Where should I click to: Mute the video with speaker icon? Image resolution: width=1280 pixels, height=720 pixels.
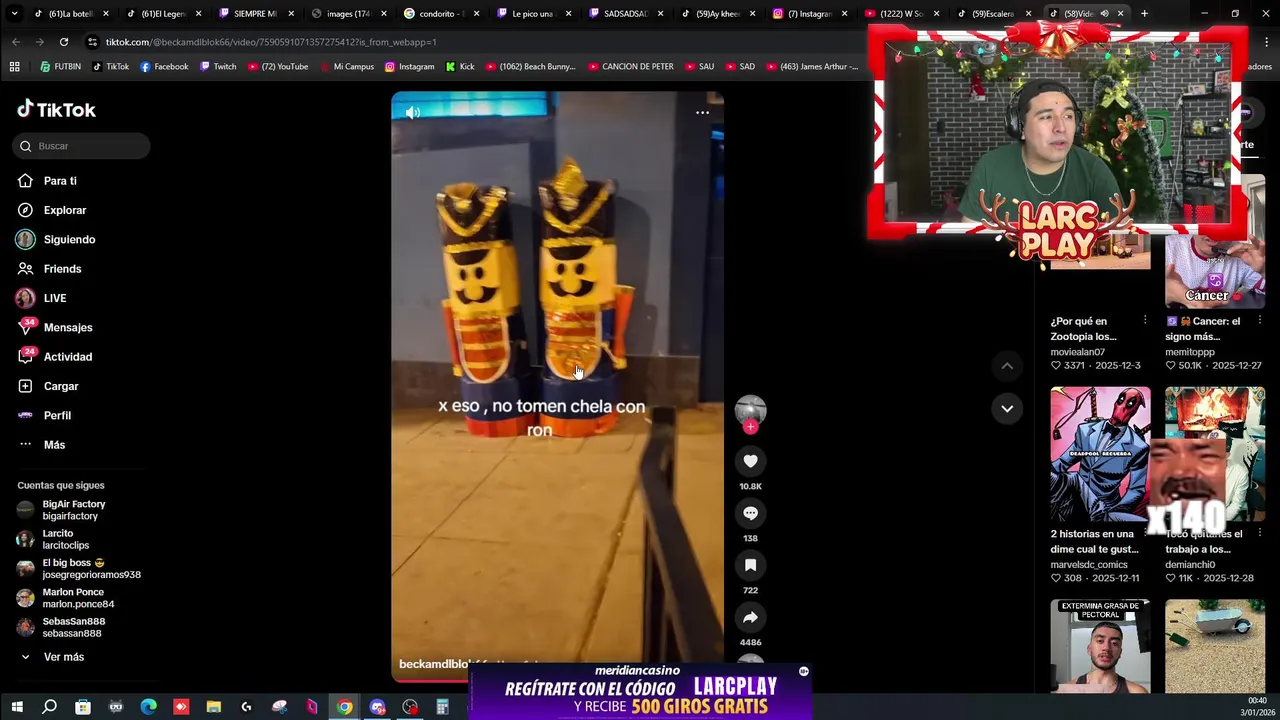tap(412, 113)
